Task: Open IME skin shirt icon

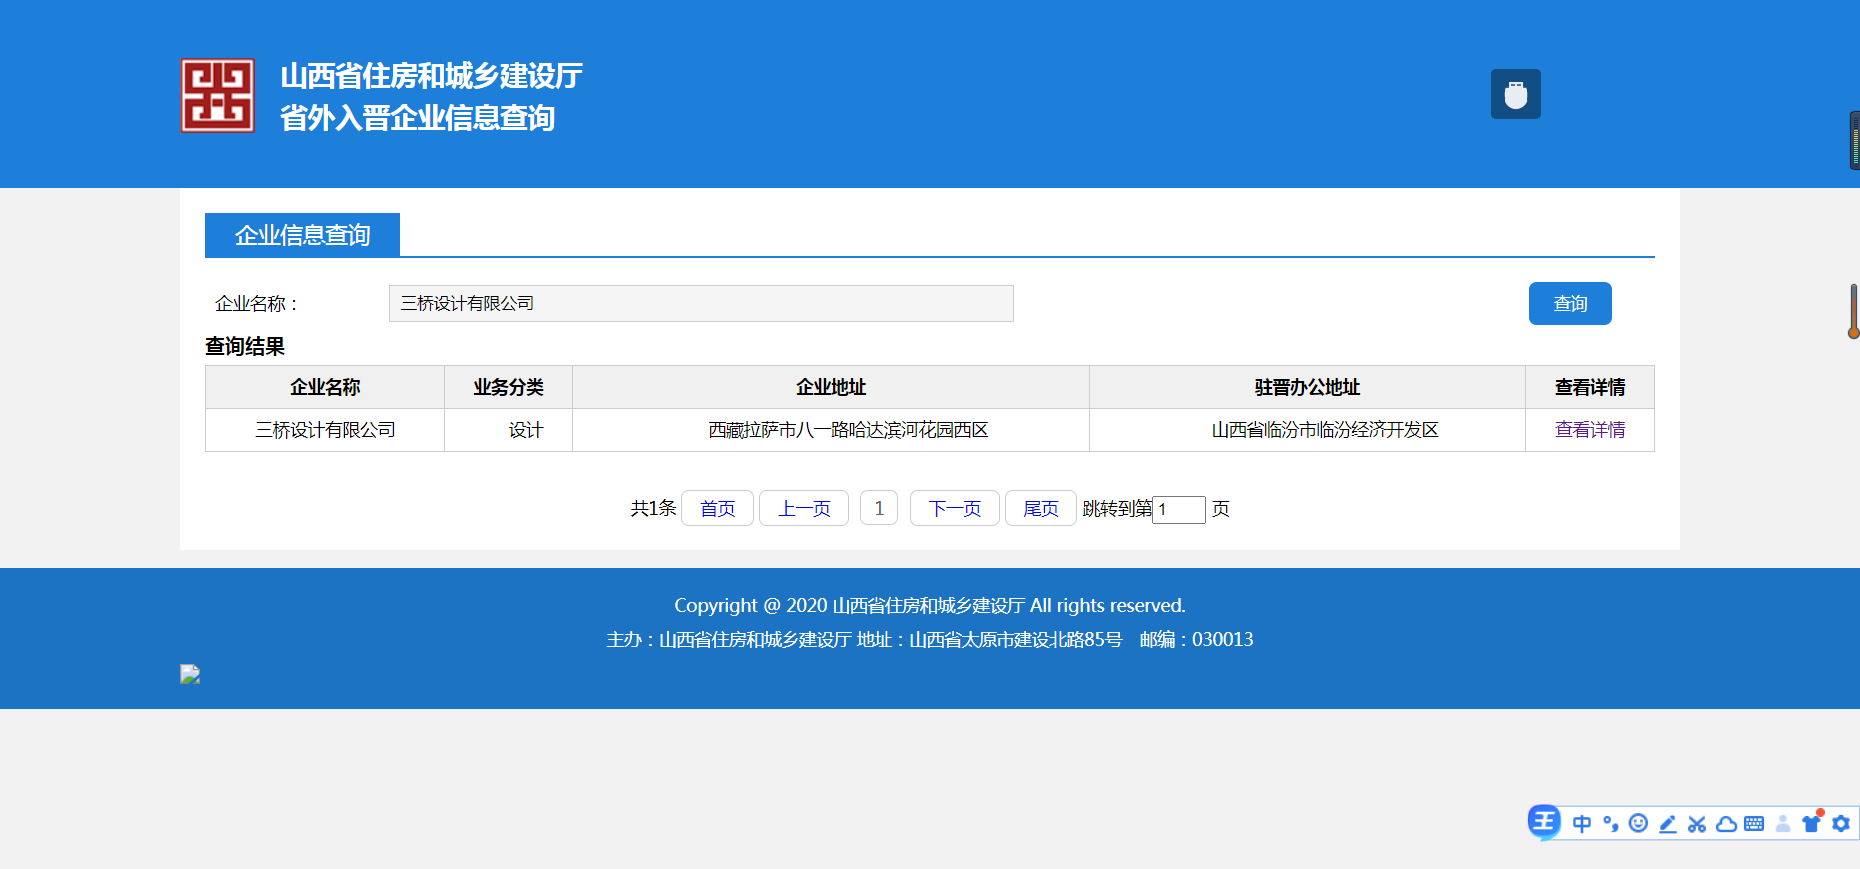Action: click(x=1811, y=824)
